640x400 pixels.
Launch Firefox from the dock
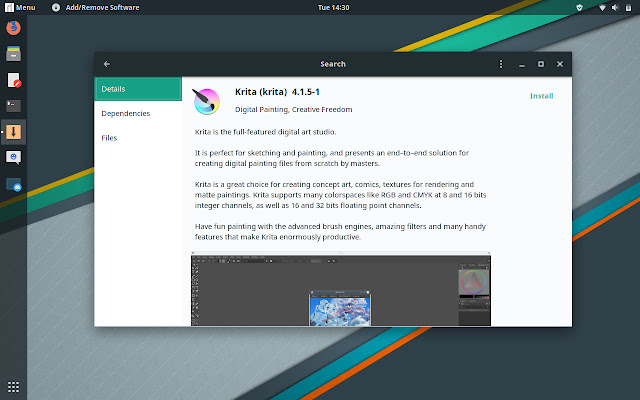pos(13,28)
